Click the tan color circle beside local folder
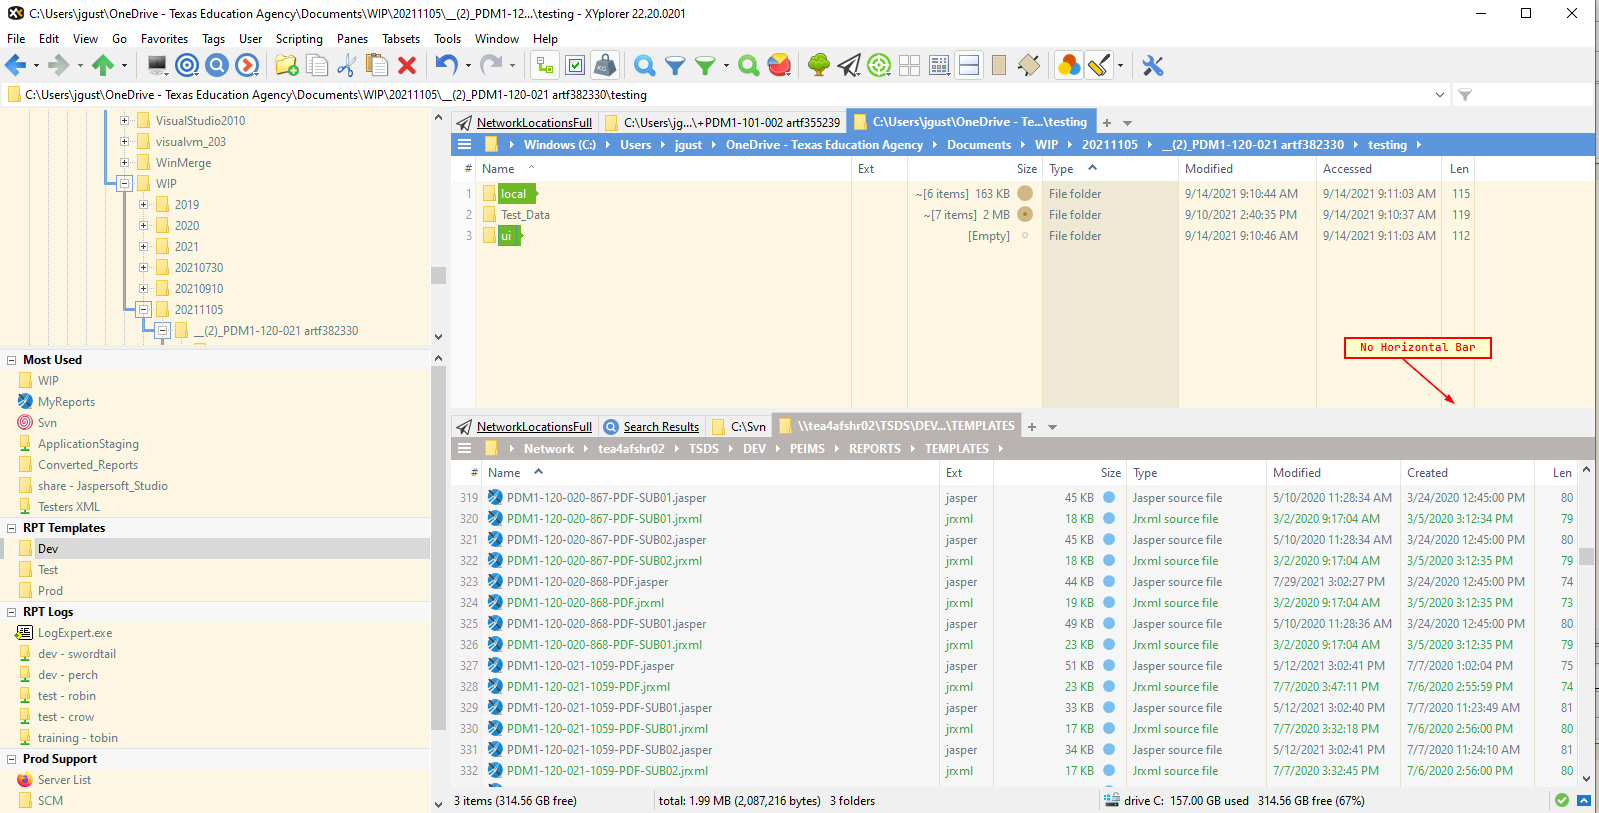The width and height of the screenshot is (1599, 813). (1025, 194)
